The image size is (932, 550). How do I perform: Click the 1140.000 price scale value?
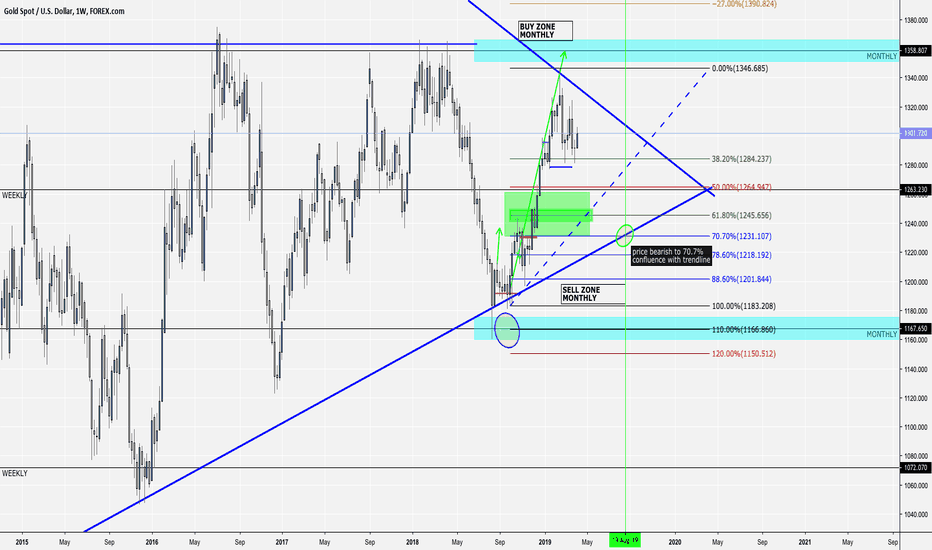click(x=916, y=369)
